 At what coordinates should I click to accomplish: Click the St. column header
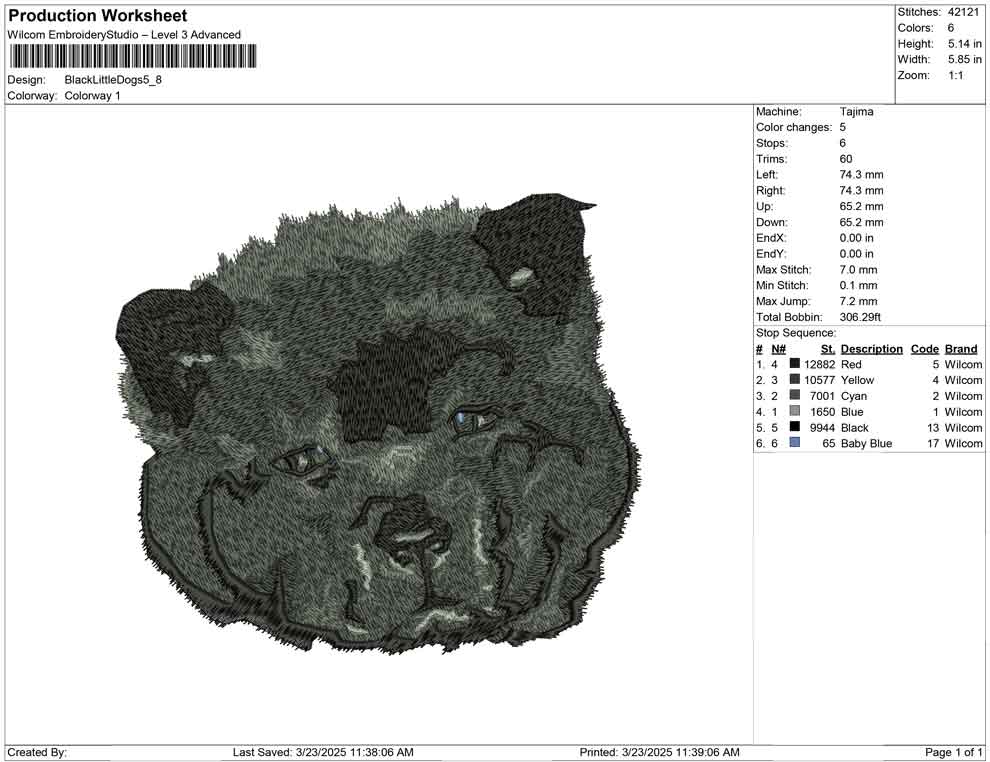(828, 348)
